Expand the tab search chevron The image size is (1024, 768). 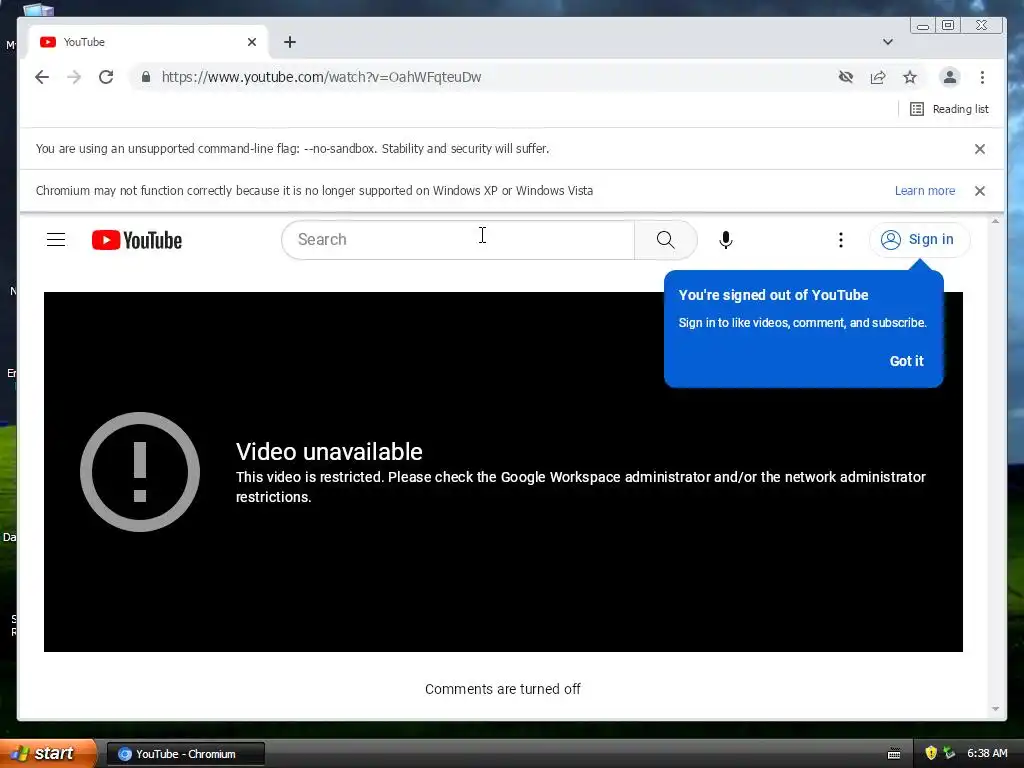pyautogui.click(x=888, y=42)
